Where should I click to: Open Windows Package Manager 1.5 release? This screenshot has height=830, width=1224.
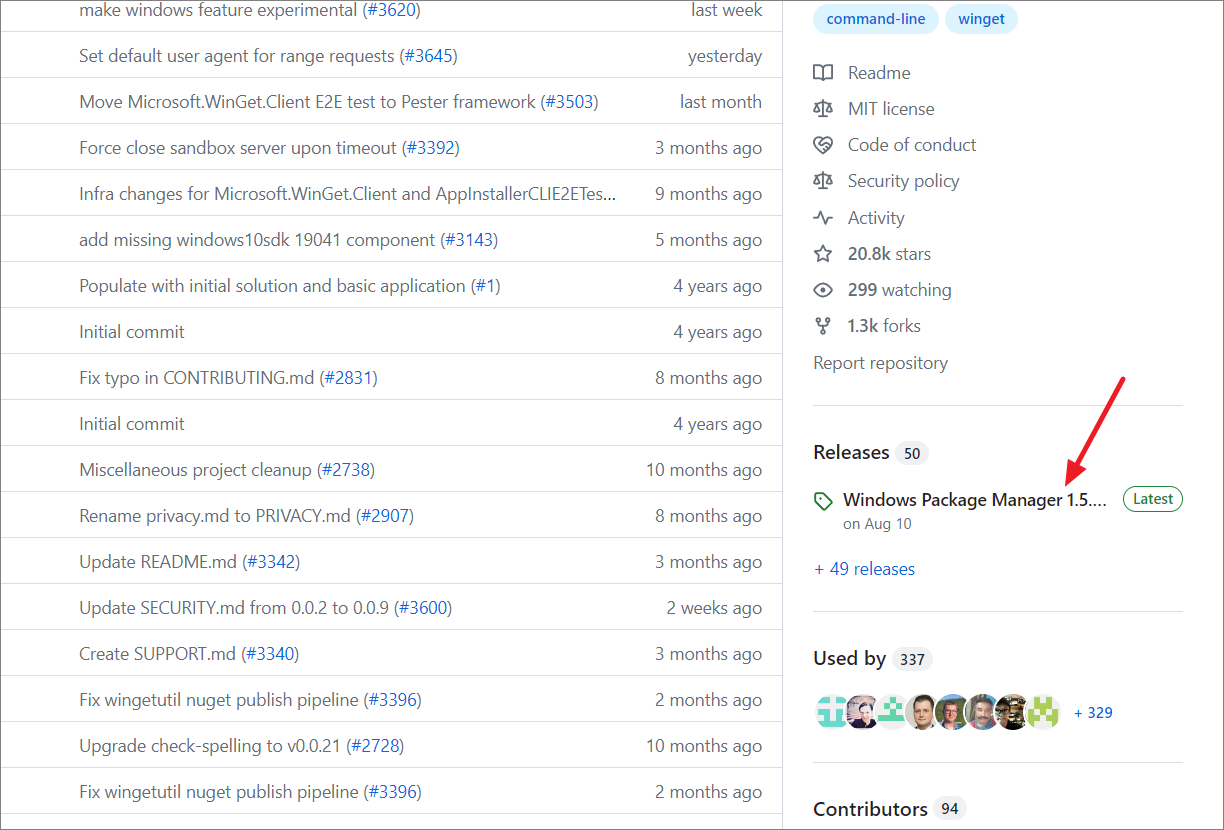[x=975, y=500]
